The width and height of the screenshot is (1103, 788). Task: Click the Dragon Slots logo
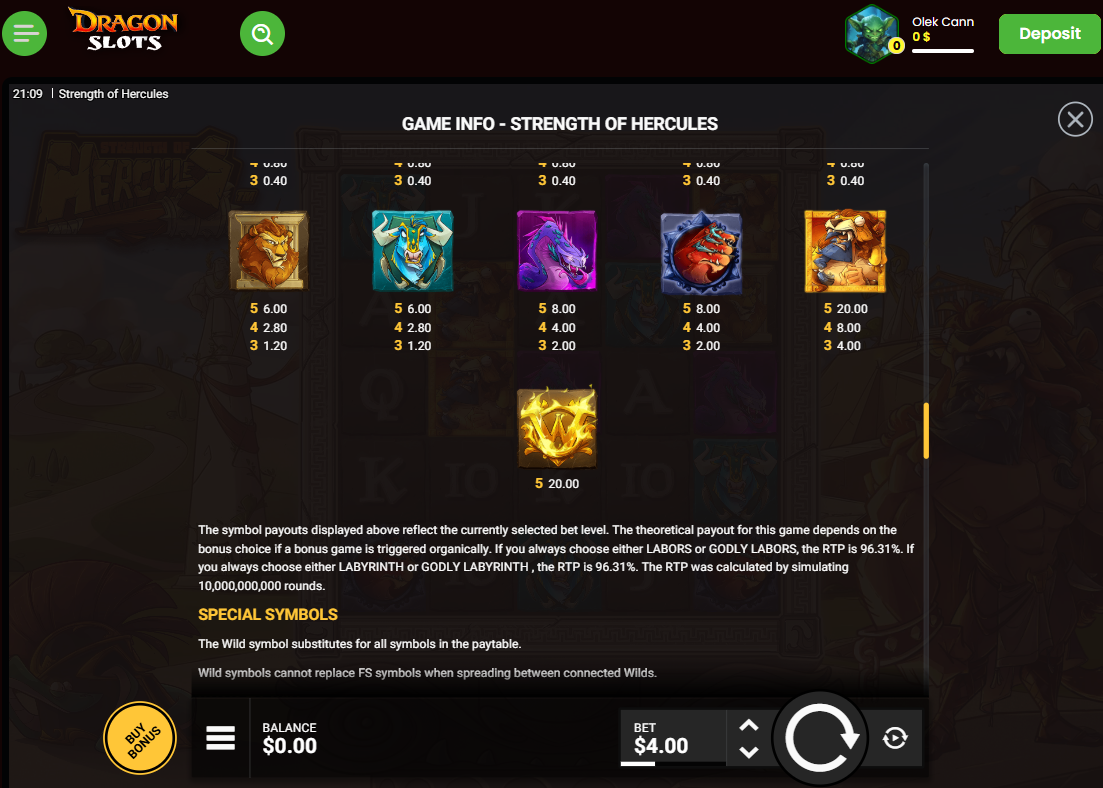tap(122, 30)
